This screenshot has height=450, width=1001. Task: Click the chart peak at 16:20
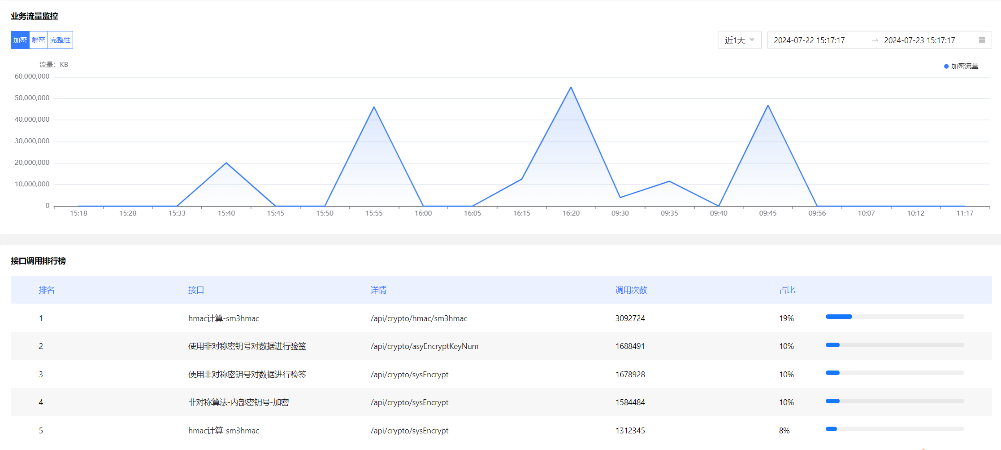571,88
